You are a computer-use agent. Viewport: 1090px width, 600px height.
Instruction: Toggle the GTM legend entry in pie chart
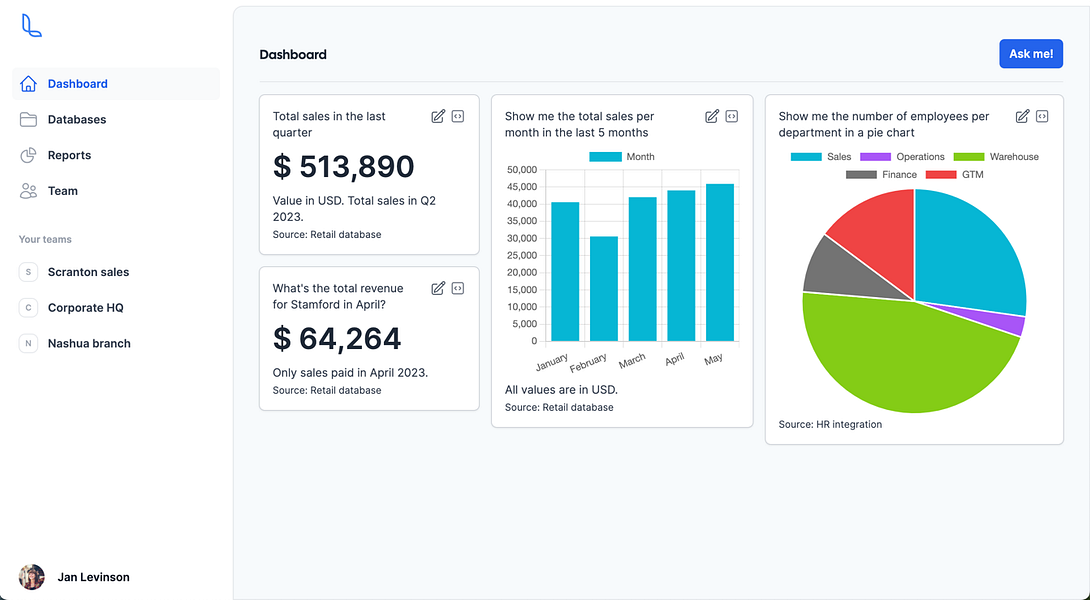(954, 175)
